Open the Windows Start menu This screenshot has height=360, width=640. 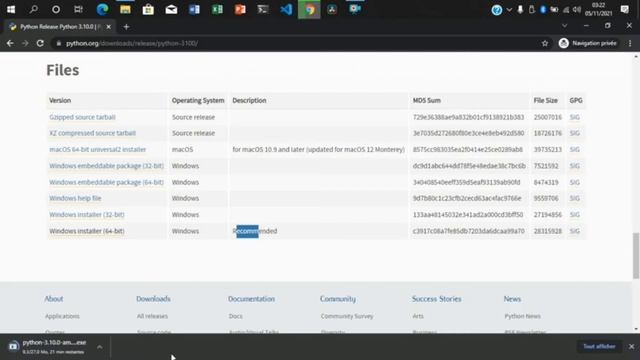(11, 9)
